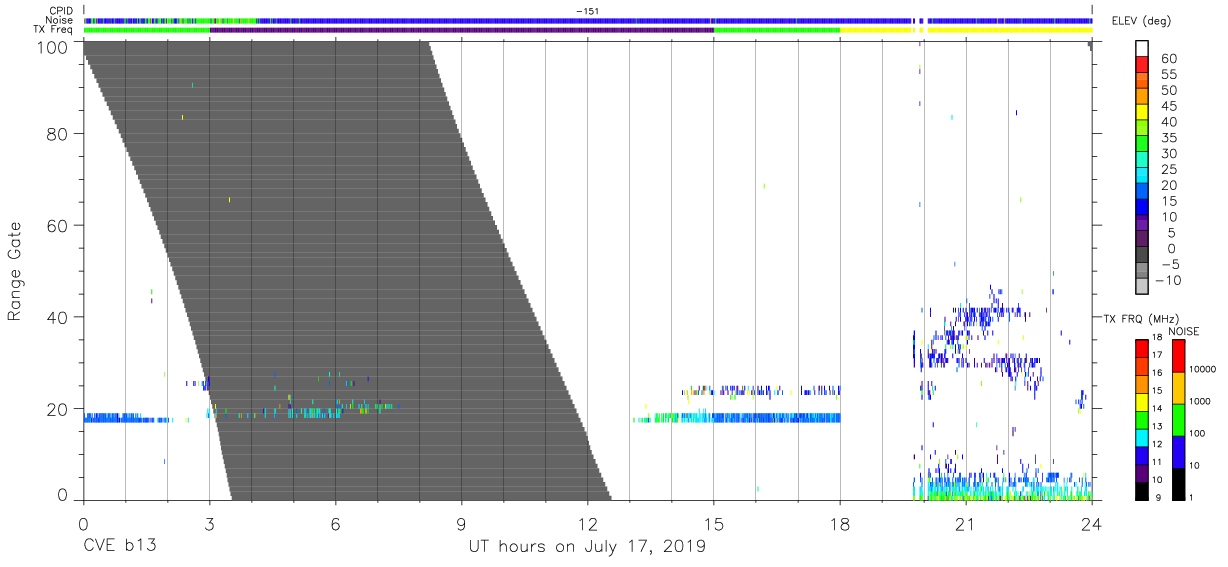This screenshot has width=1228, height=567.
Task: Click the white top swatch of ELEV colorbar
Action: (1141, 48)
